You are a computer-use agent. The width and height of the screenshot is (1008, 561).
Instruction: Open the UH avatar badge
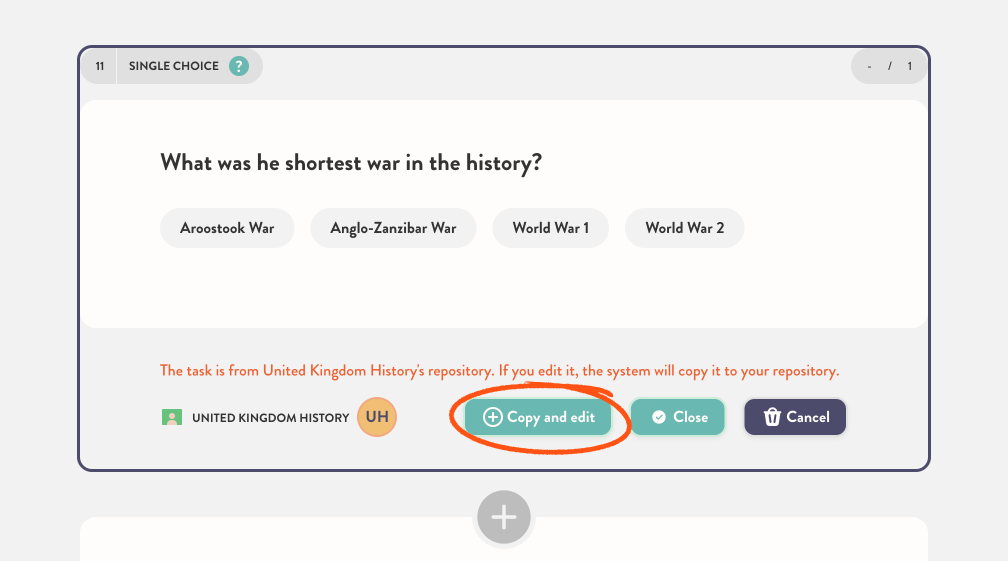coord(377,417)
